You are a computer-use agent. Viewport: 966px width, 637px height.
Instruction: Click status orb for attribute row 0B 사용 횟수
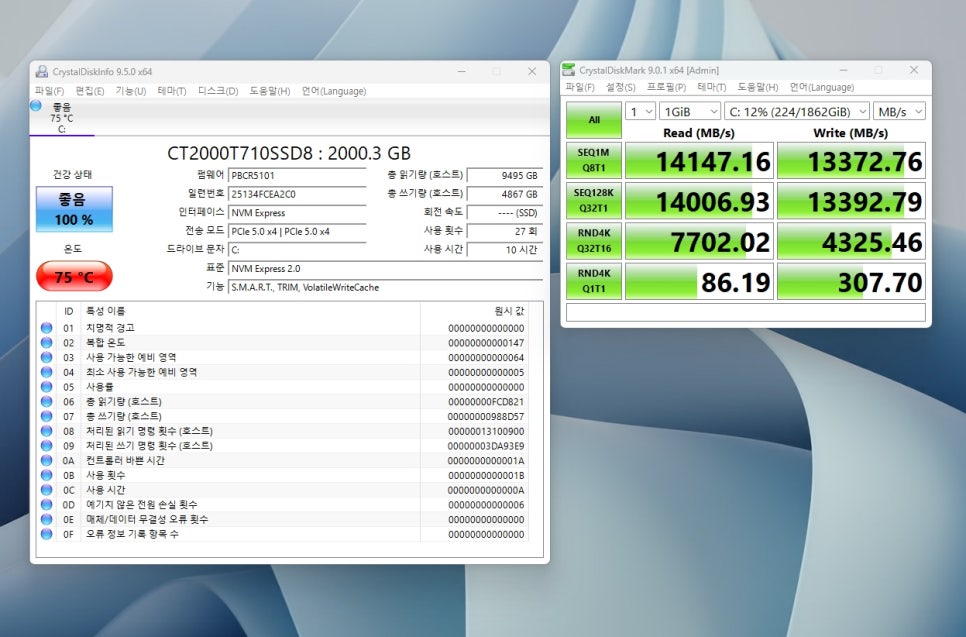point(46,475)
